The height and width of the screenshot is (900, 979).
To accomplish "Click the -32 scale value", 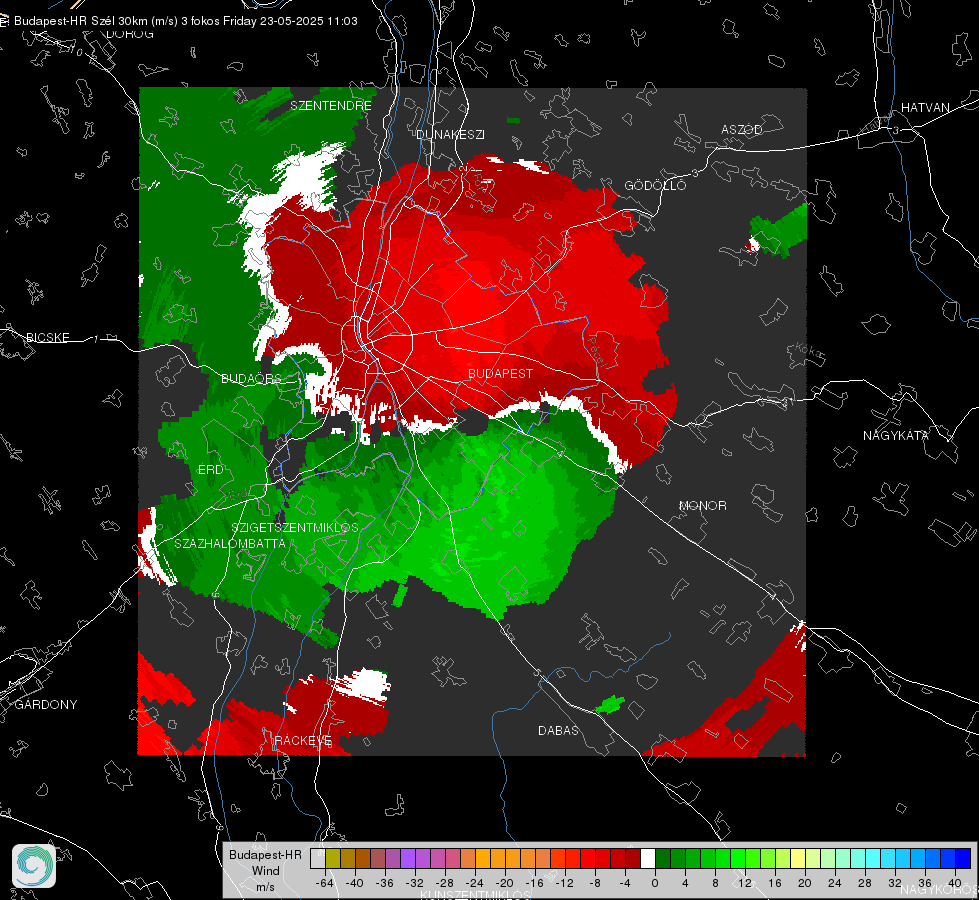I will 415,883.
